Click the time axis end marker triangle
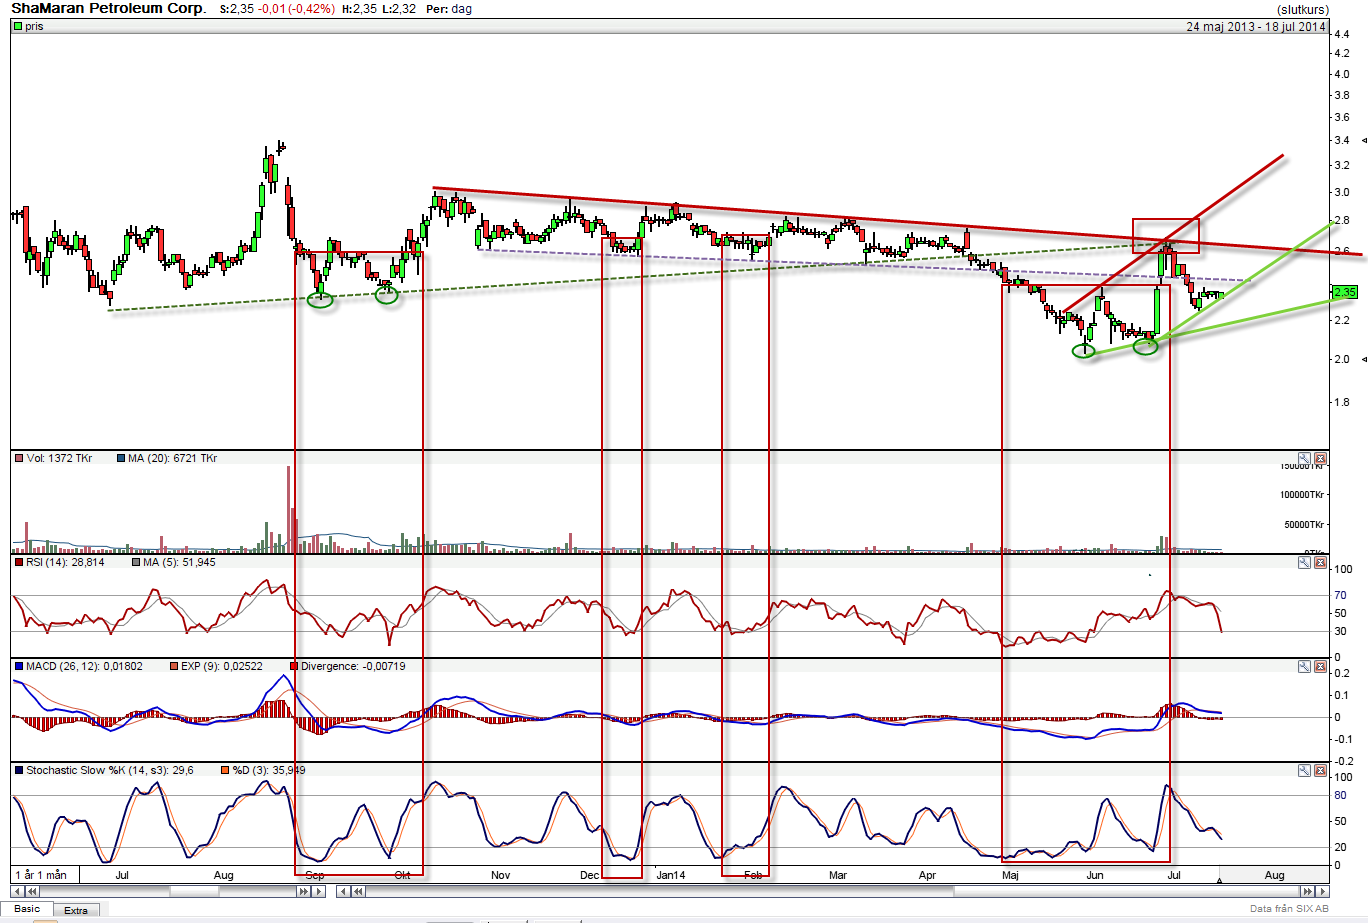This screenshot has width=1368, height=923. [1219, 880]
